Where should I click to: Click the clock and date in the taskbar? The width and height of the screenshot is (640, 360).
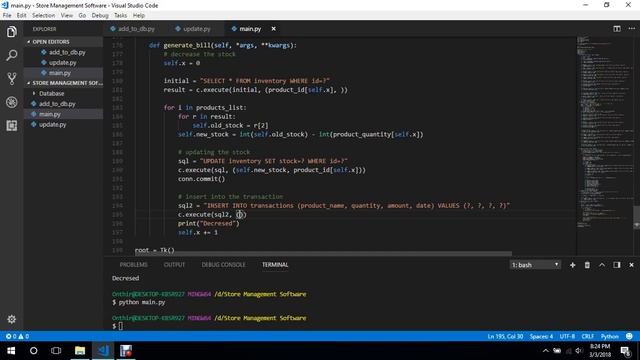[600, 351]
